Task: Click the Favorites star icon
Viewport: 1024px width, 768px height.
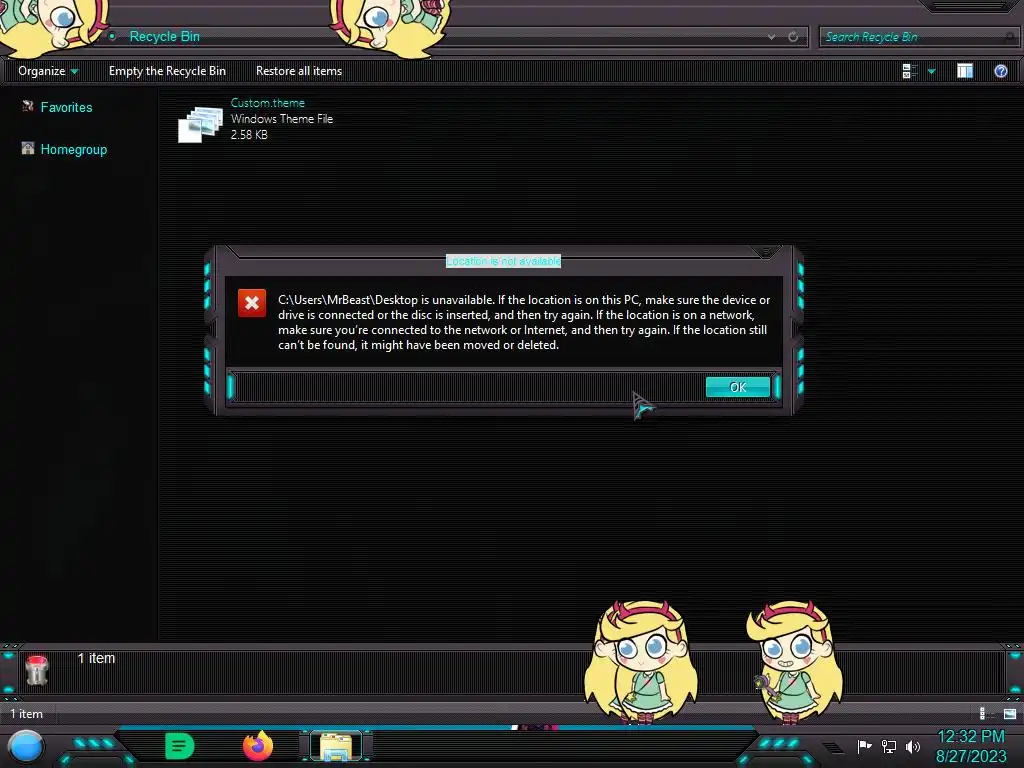Action: [27, 106]
